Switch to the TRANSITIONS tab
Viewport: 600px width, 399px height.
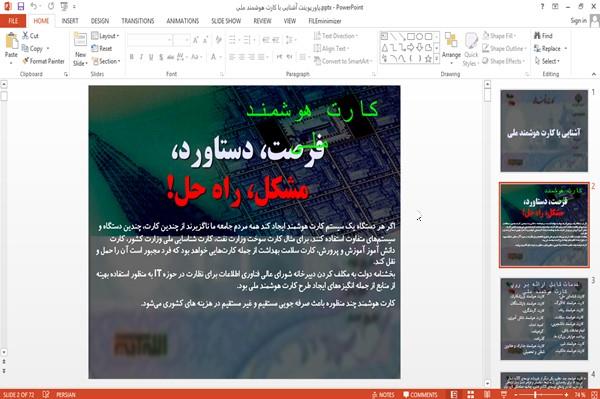click(x=138, y=21)
